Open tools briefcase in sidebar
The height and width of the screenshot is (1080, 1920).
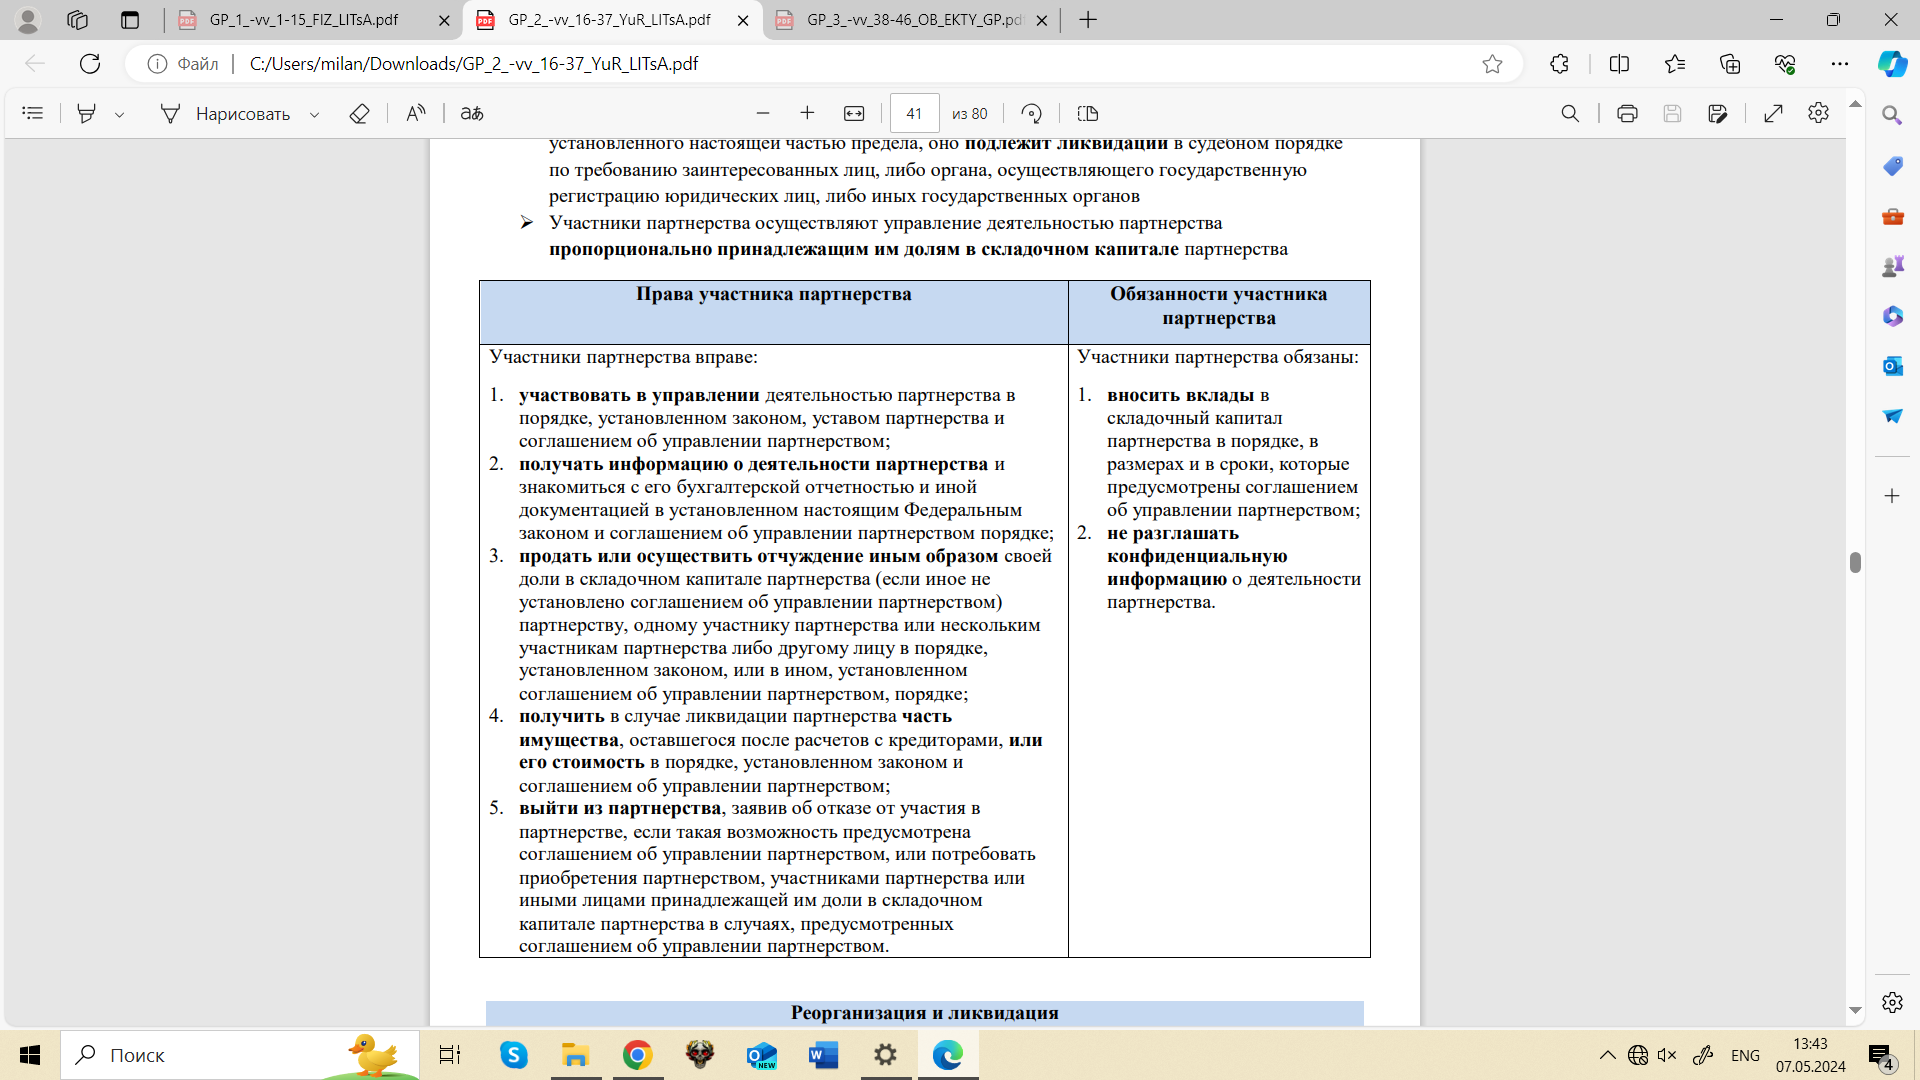(1892, 216)
